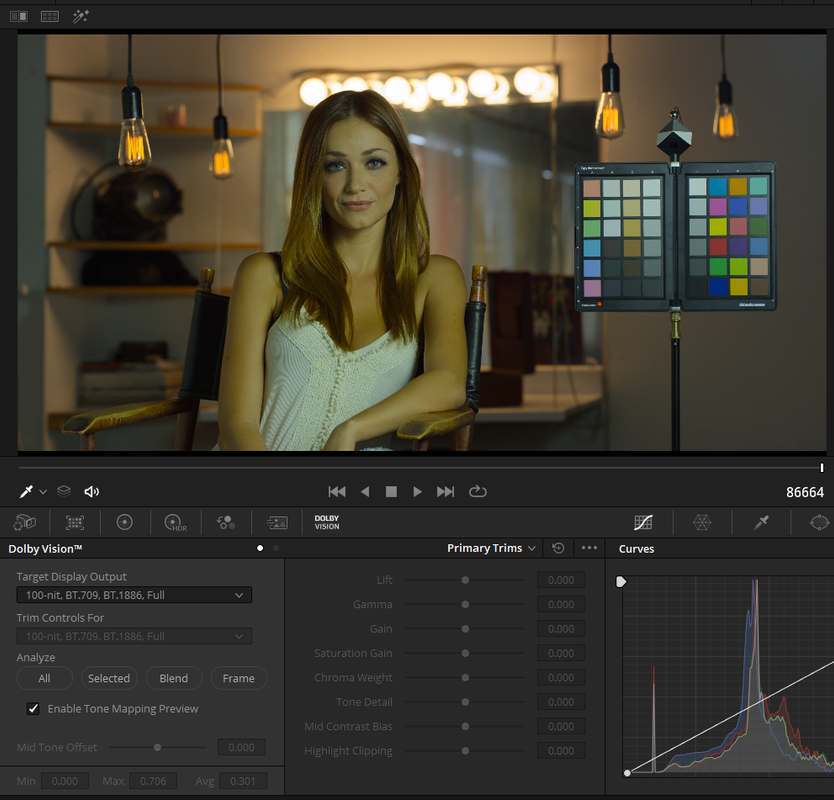Click the curve's bottom-left control point
The width and height of the screenshot is (834, 800).
pos(628,773)
